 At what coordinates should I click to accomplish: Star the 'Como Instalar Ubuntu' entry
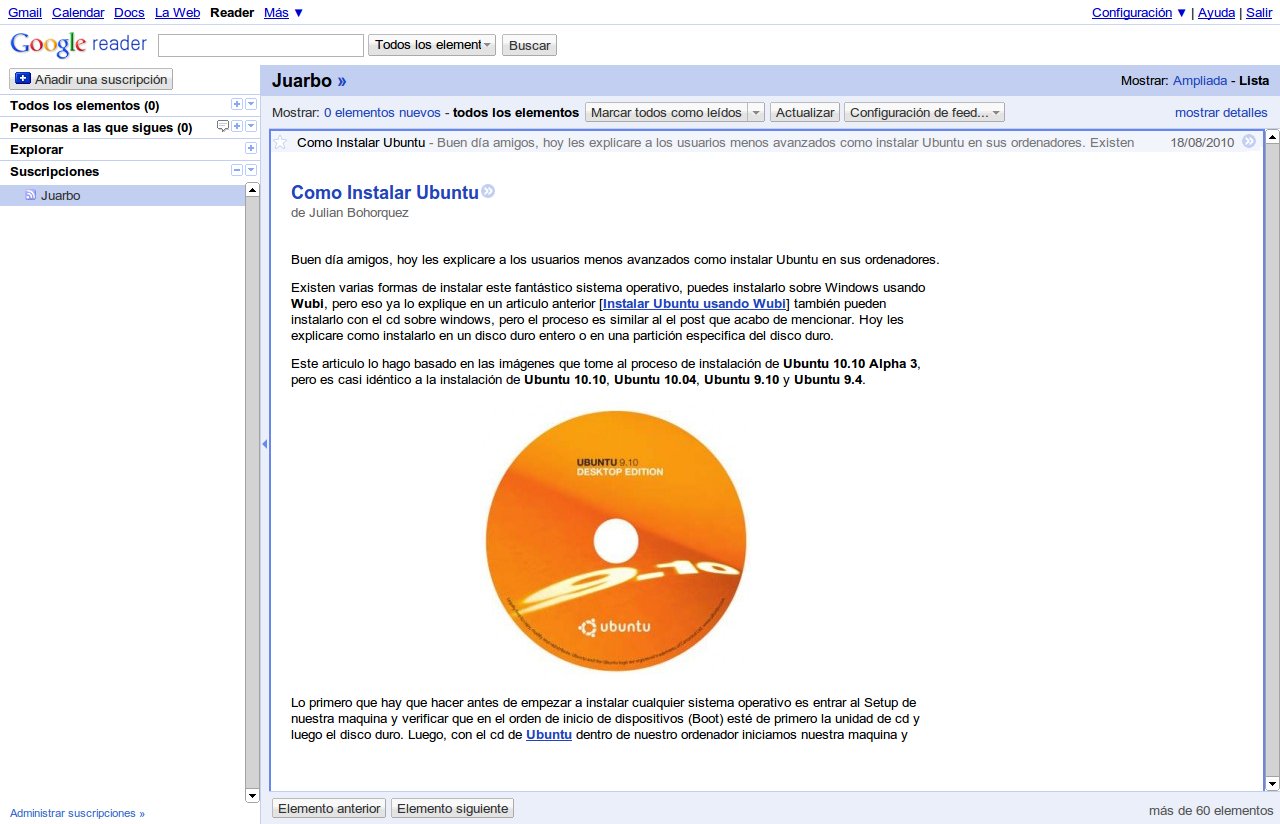pos(280,142)
